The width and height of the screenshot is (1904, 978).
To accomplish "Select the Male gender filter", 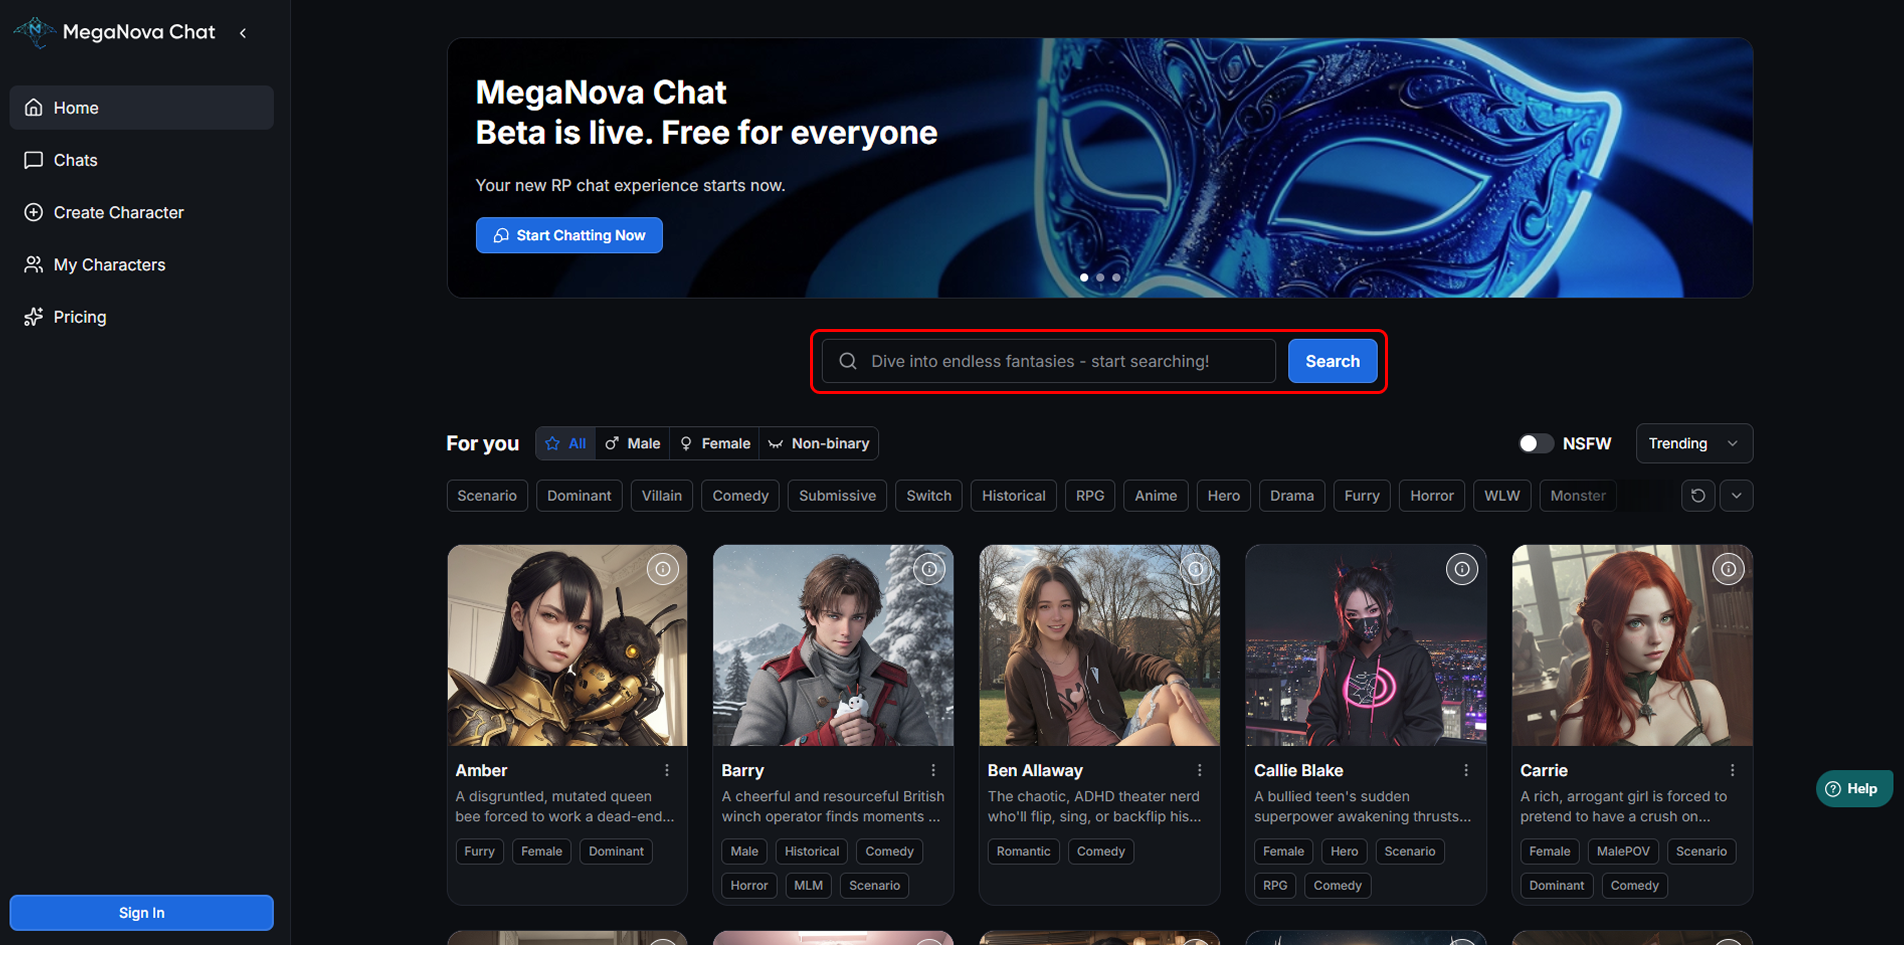I will click(632, 443).
